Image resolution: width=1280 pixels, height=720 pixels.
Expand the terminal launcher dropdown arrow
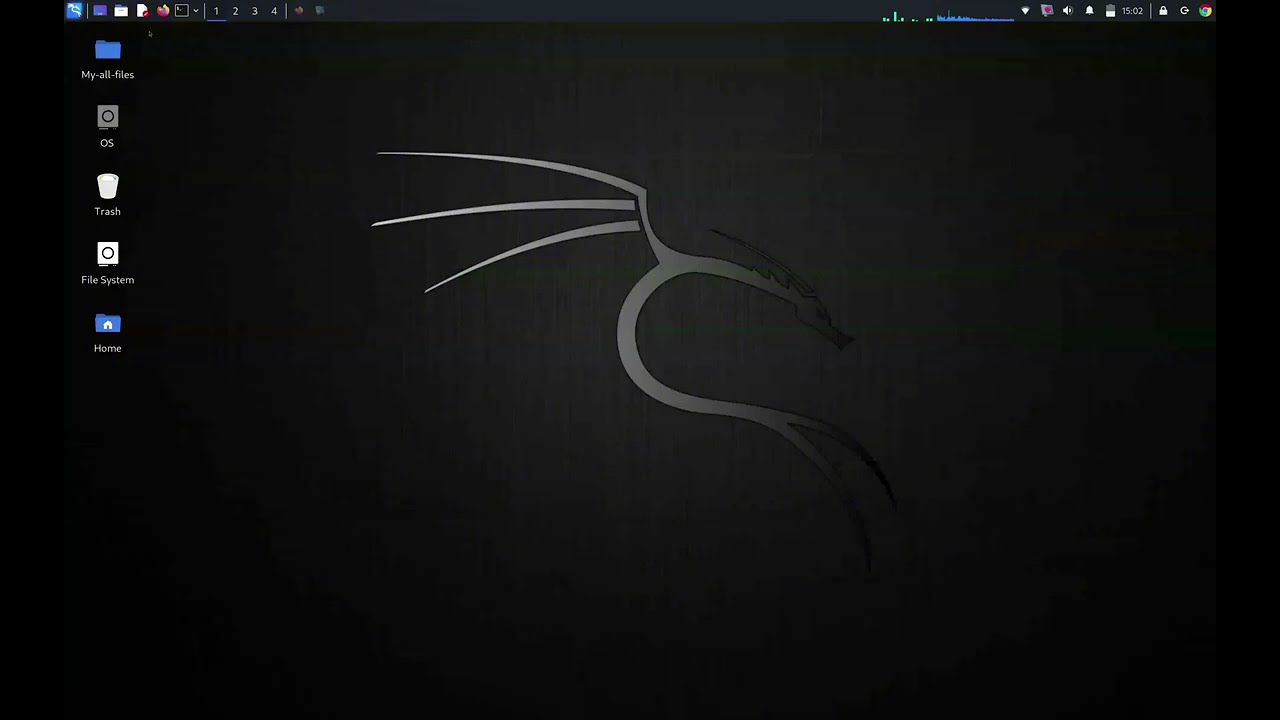pos(195,11)
